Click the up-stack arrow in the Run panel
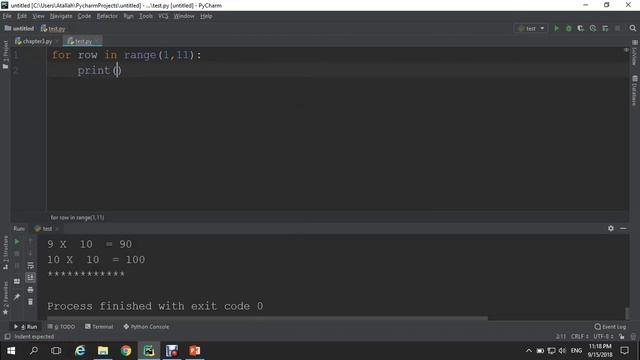This screenshot has width=640, height=360. (30, 242)
